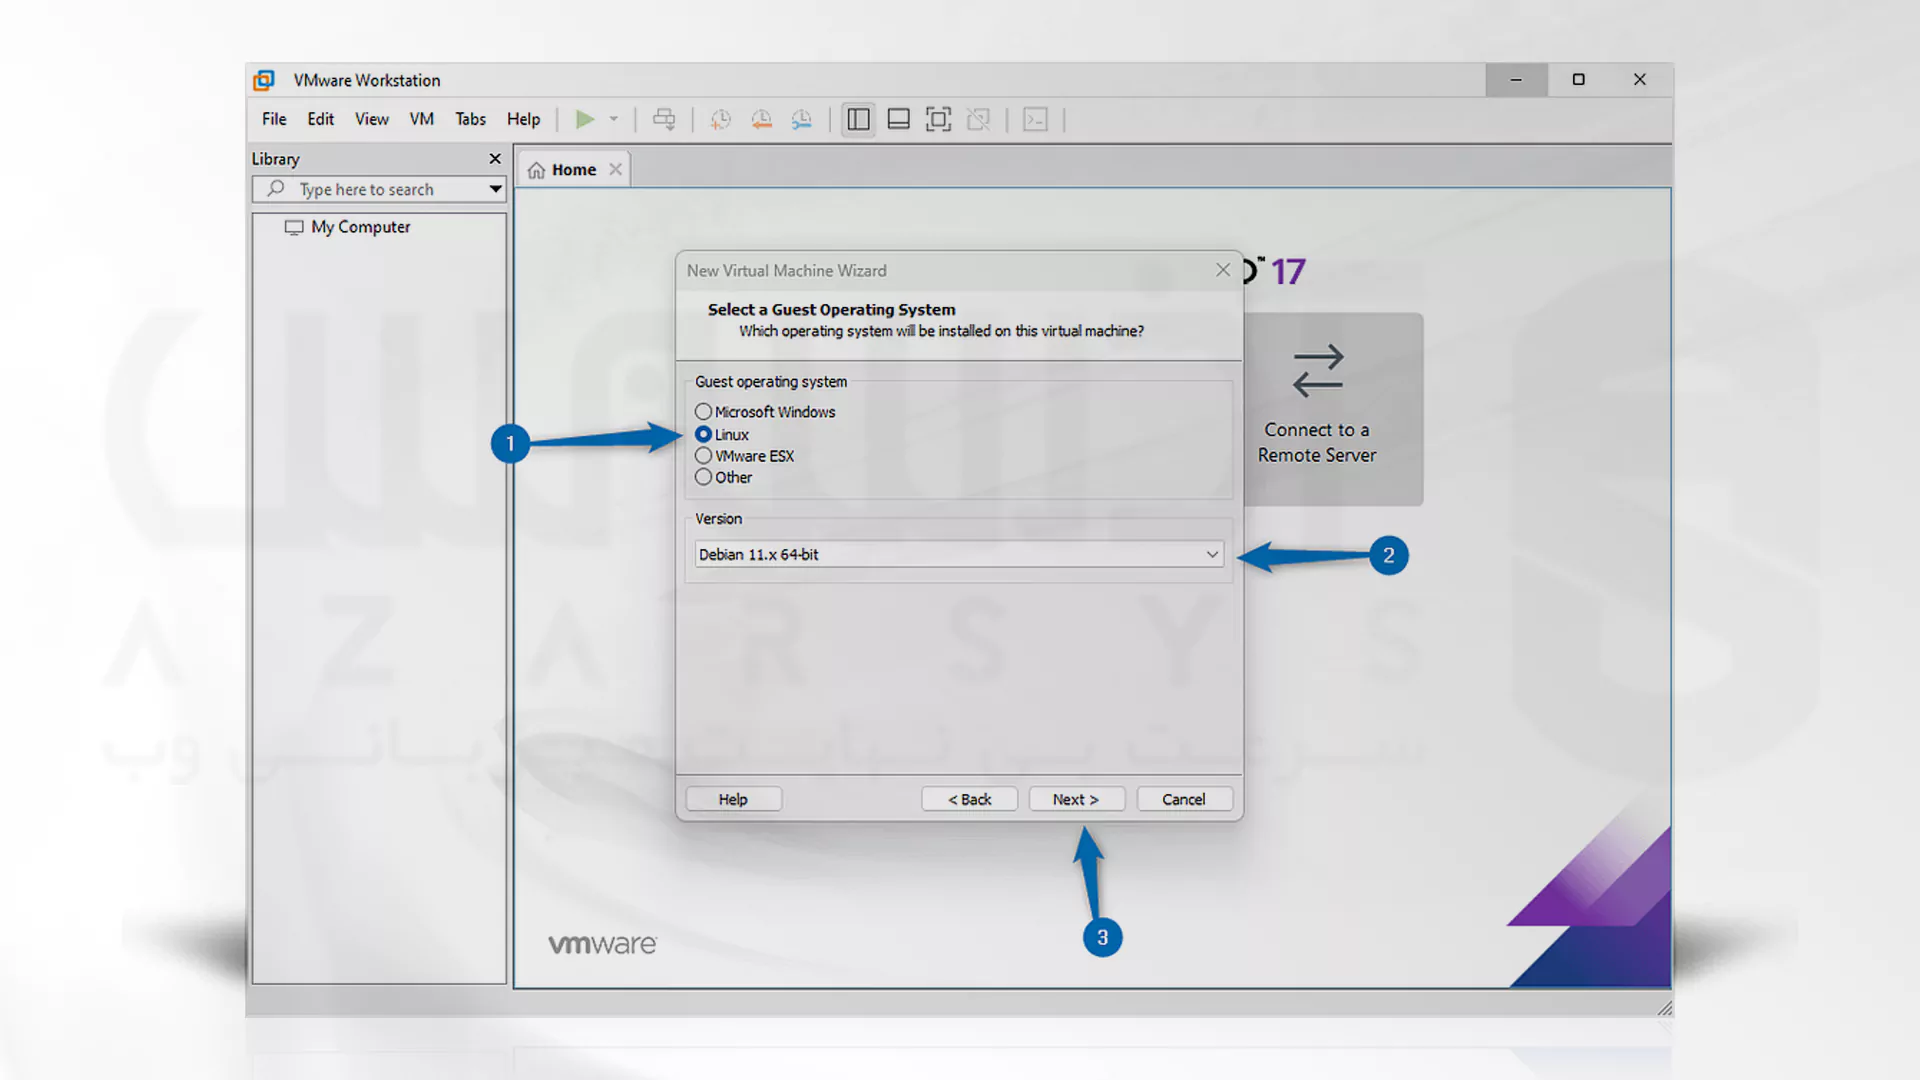The height and width of the screenshot is (1080, 1920).
Task: Click Cancel to dismiss the wizard
Action: click(x=1183, y=798)
